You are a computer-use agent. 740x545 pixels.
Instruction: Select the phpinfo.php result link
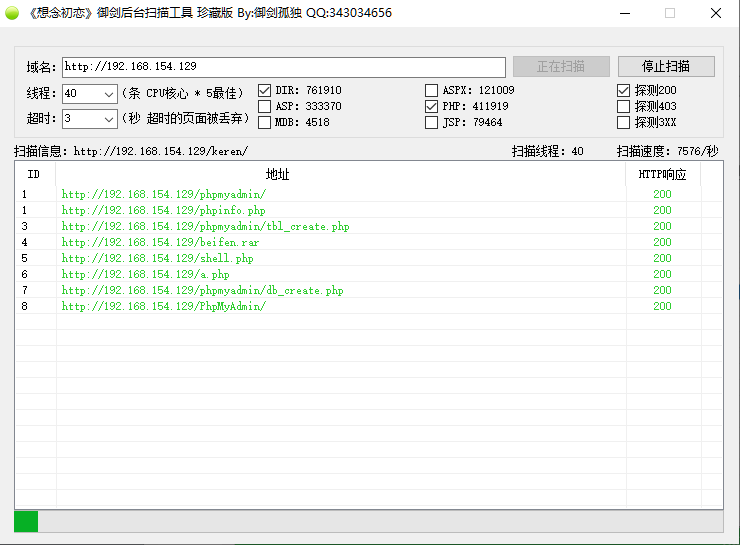pos(163,210)
